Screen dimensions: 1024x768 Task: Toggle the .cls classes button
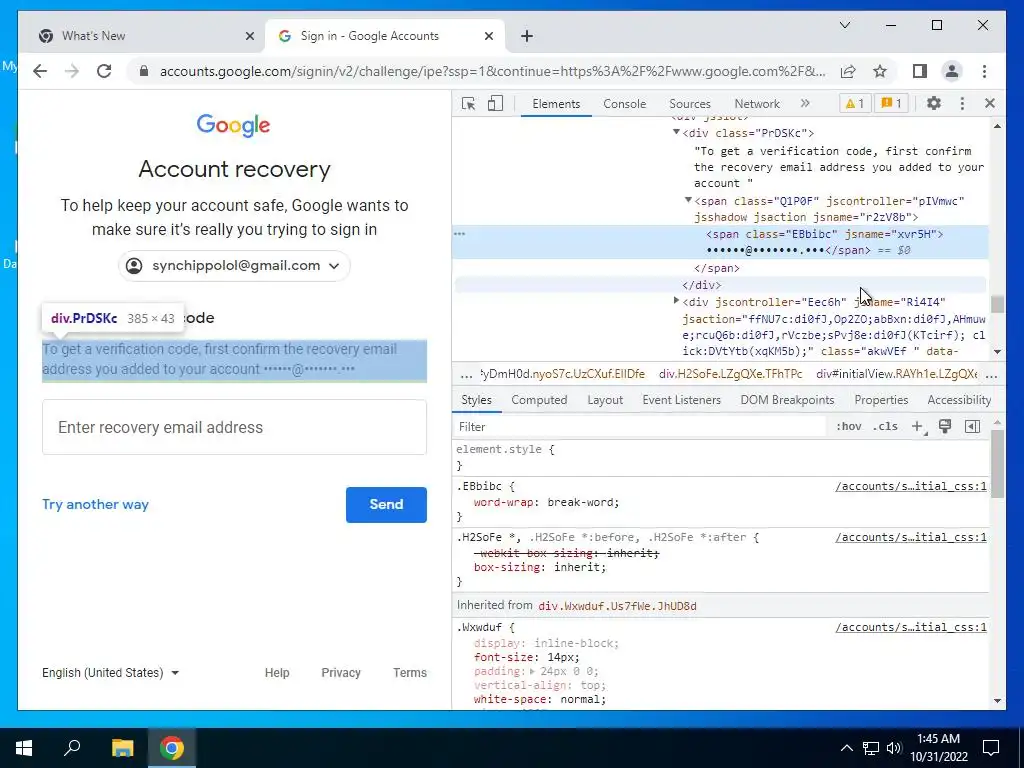pos(885,426)
